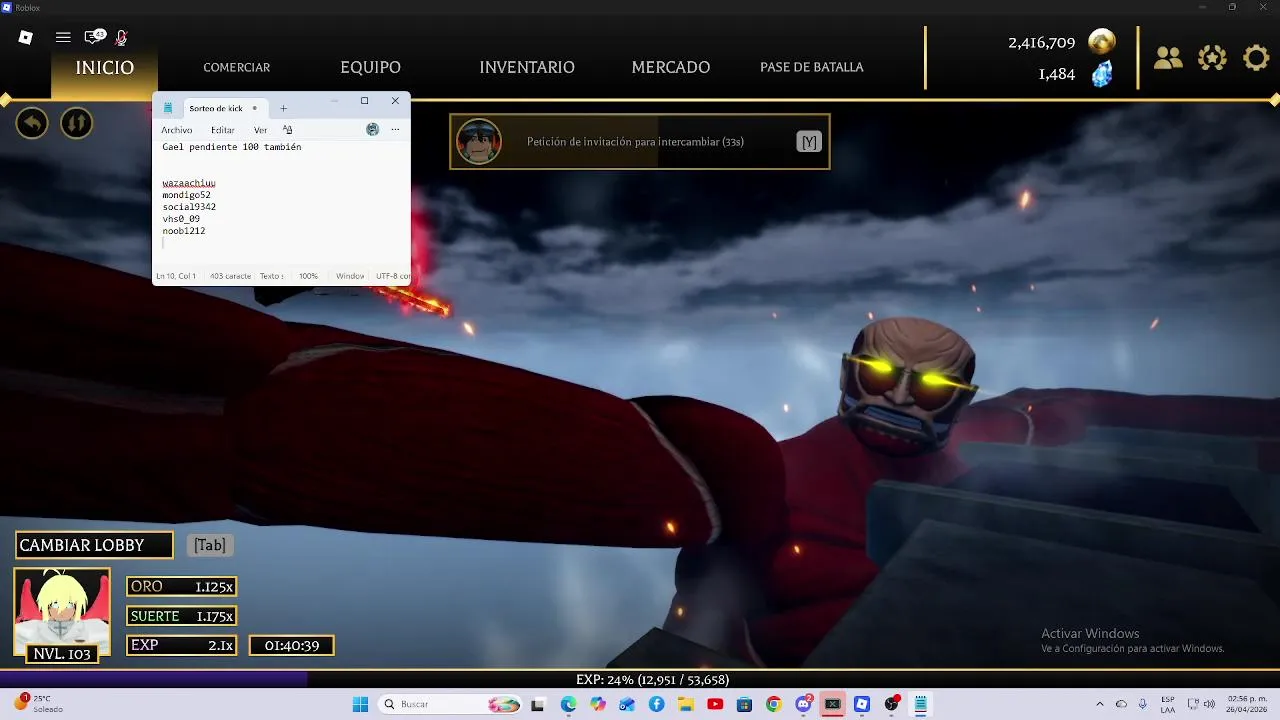Open the Roblox logo menu icon

coord(26,37)
